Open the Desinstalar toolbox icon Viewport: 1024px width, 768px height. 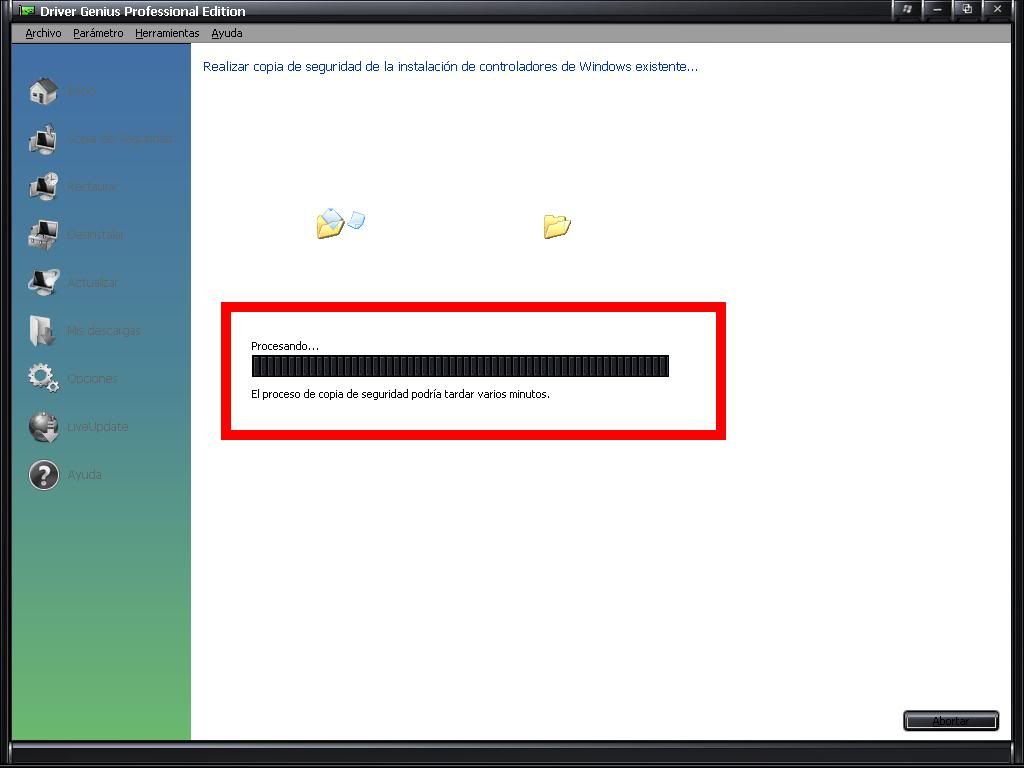coord(44,234)
